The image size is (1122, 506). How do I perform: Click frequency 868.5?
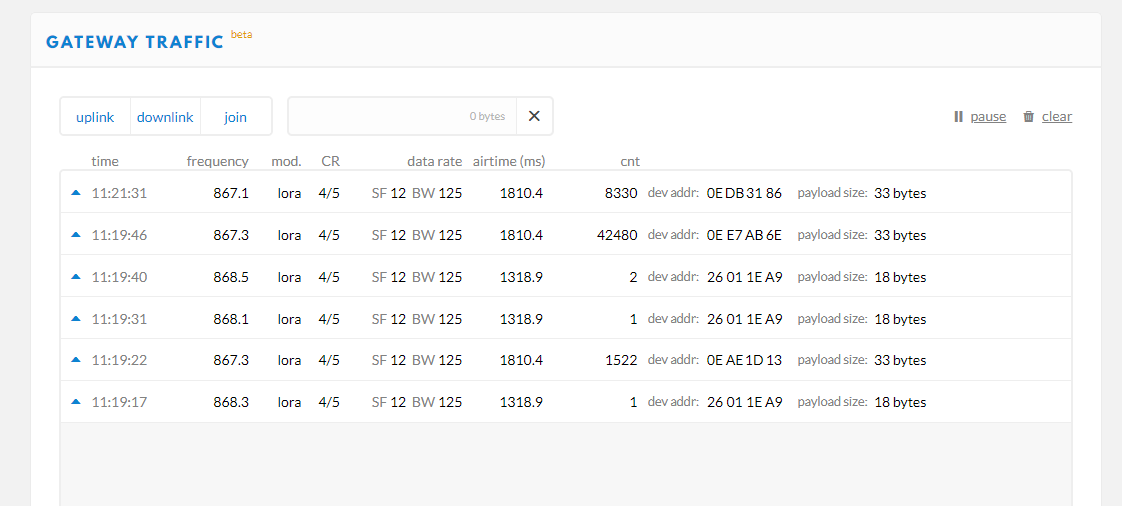(231, 277)
